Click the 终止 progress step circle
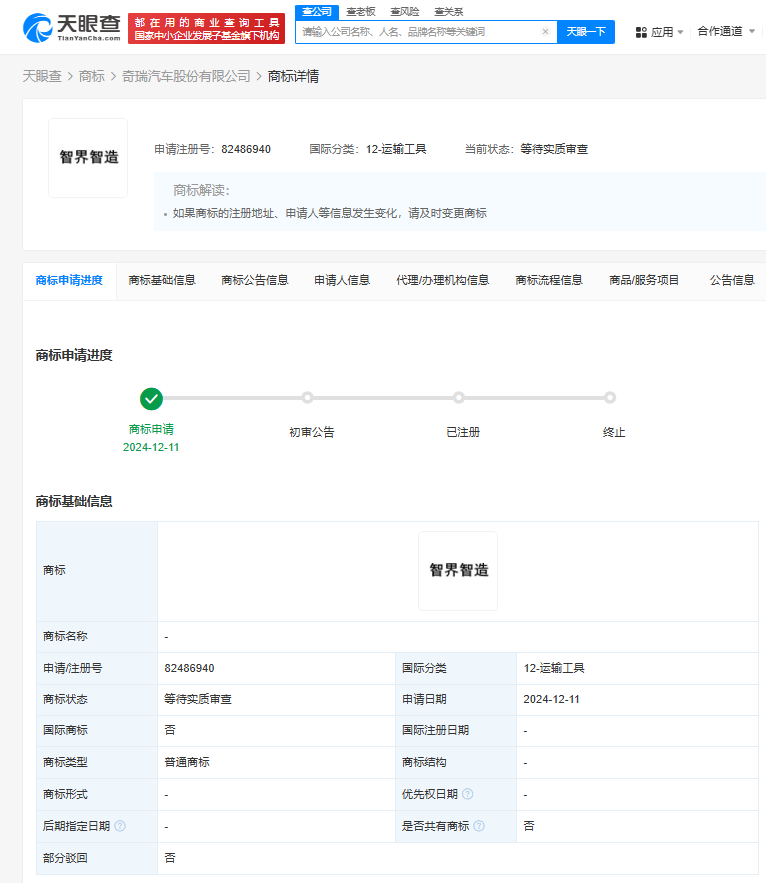 (x=610, y=398)
